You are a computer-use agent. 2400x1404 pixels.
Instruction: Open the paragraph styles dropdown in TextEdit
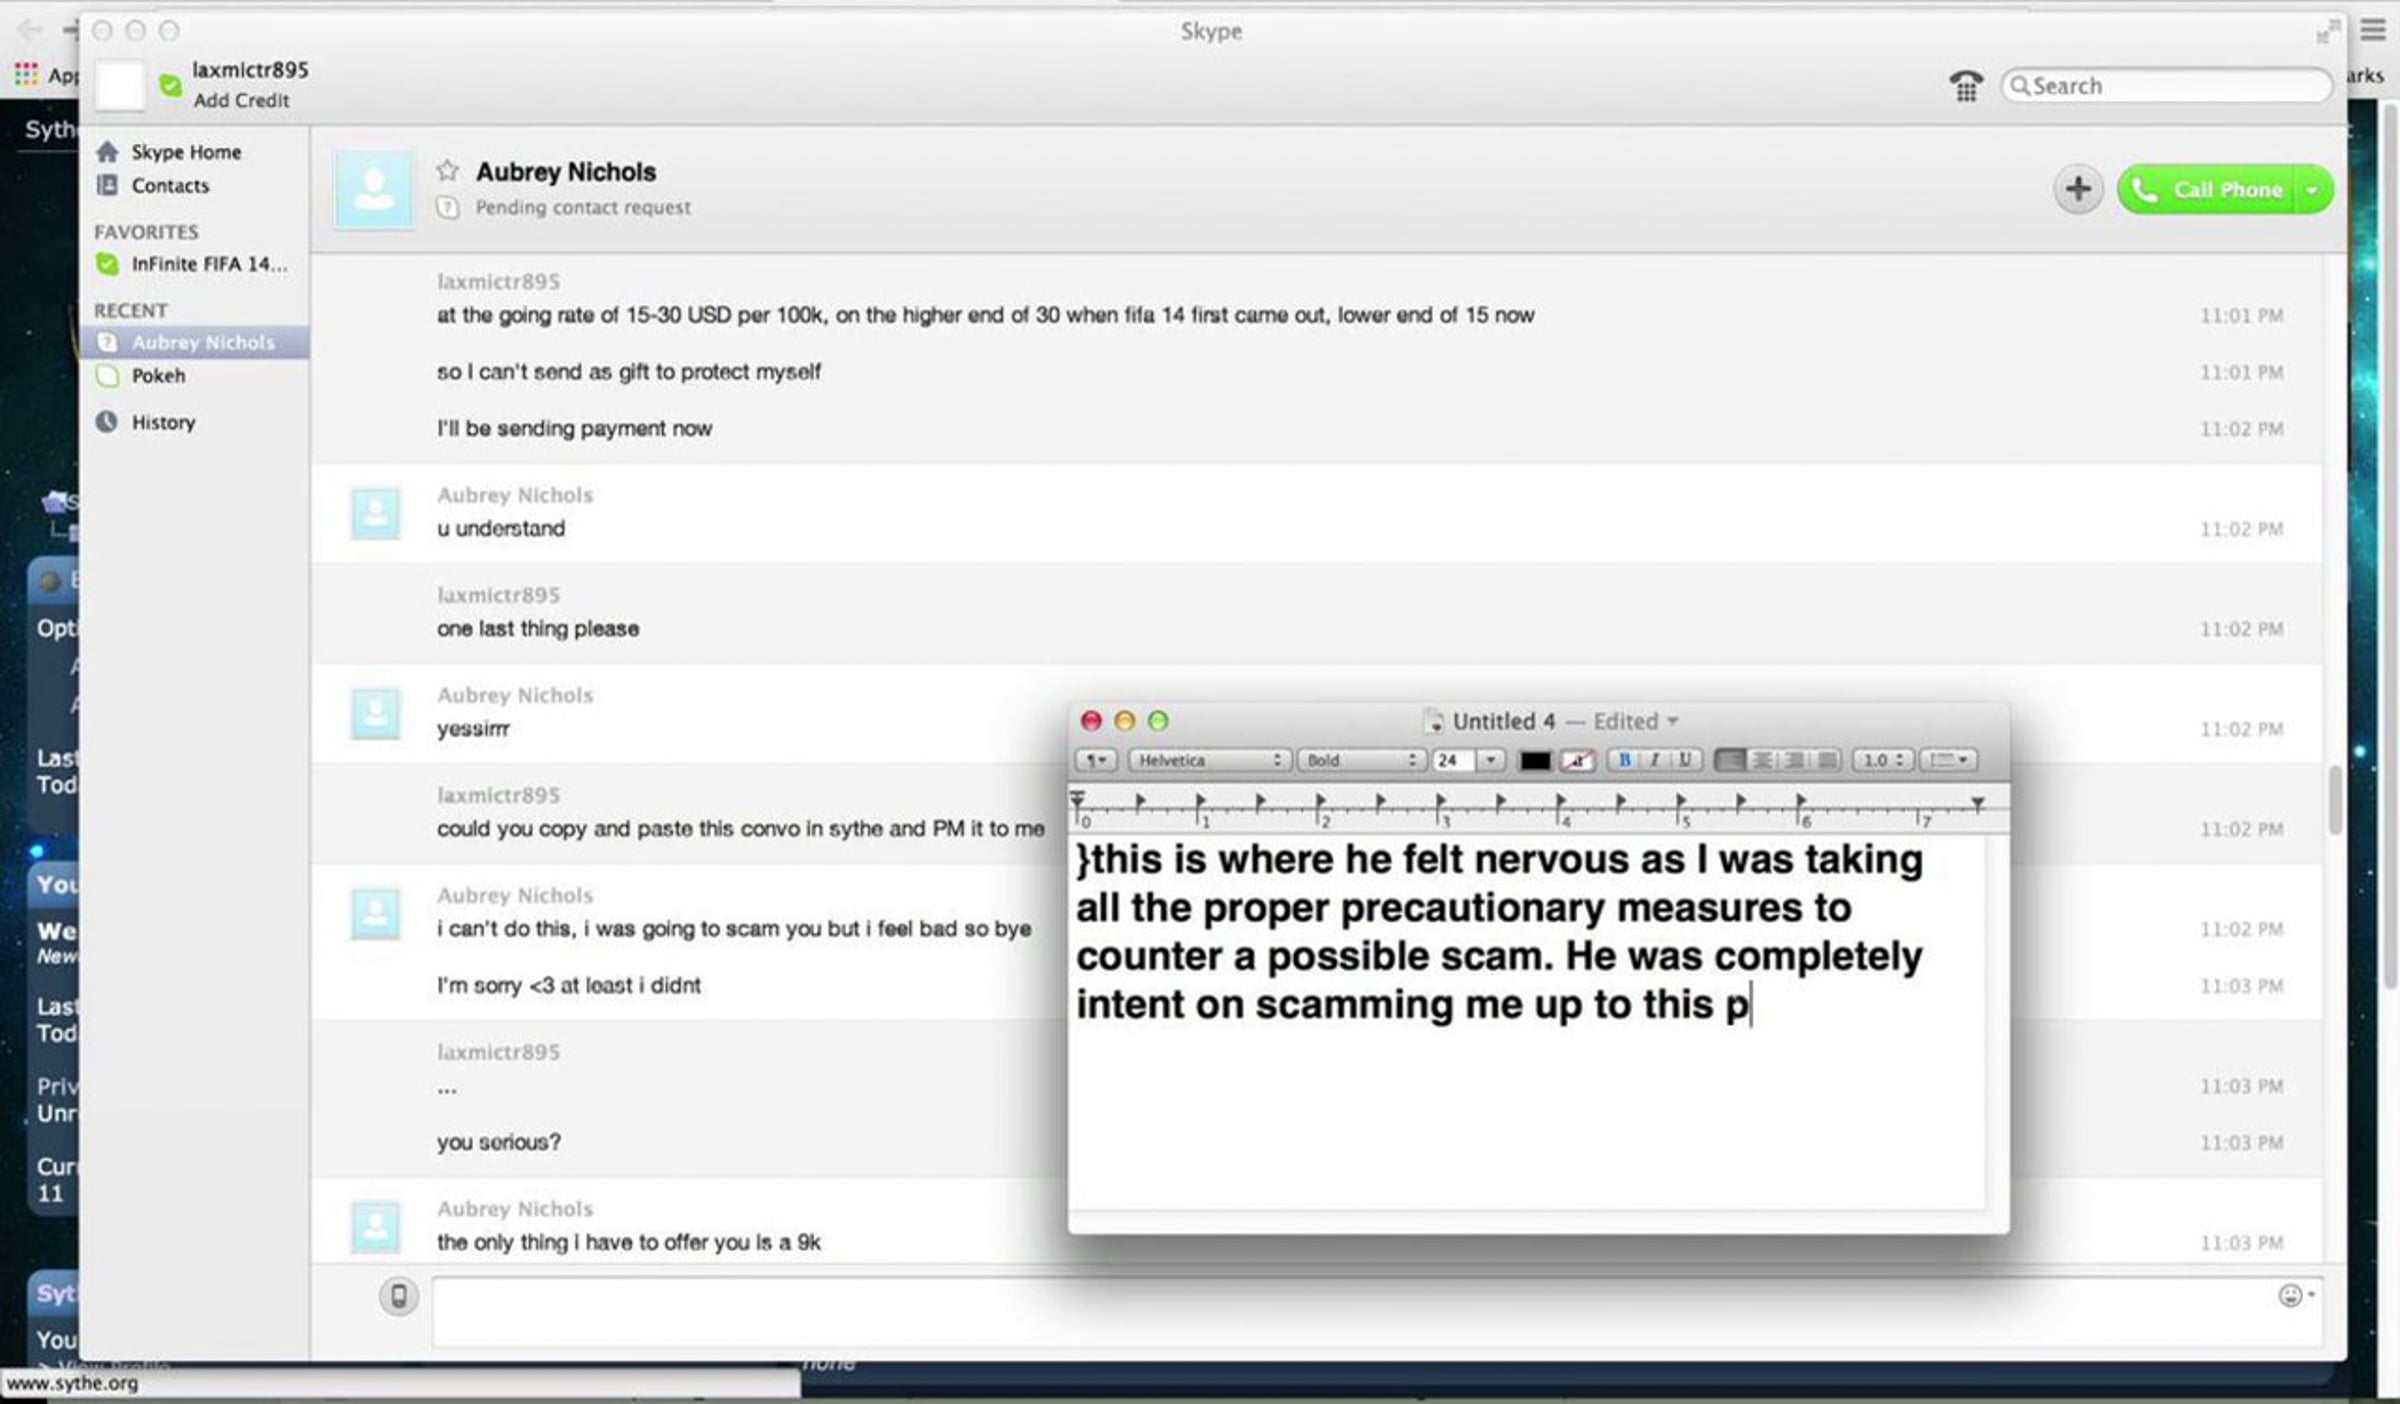[x=1097, y=760]
